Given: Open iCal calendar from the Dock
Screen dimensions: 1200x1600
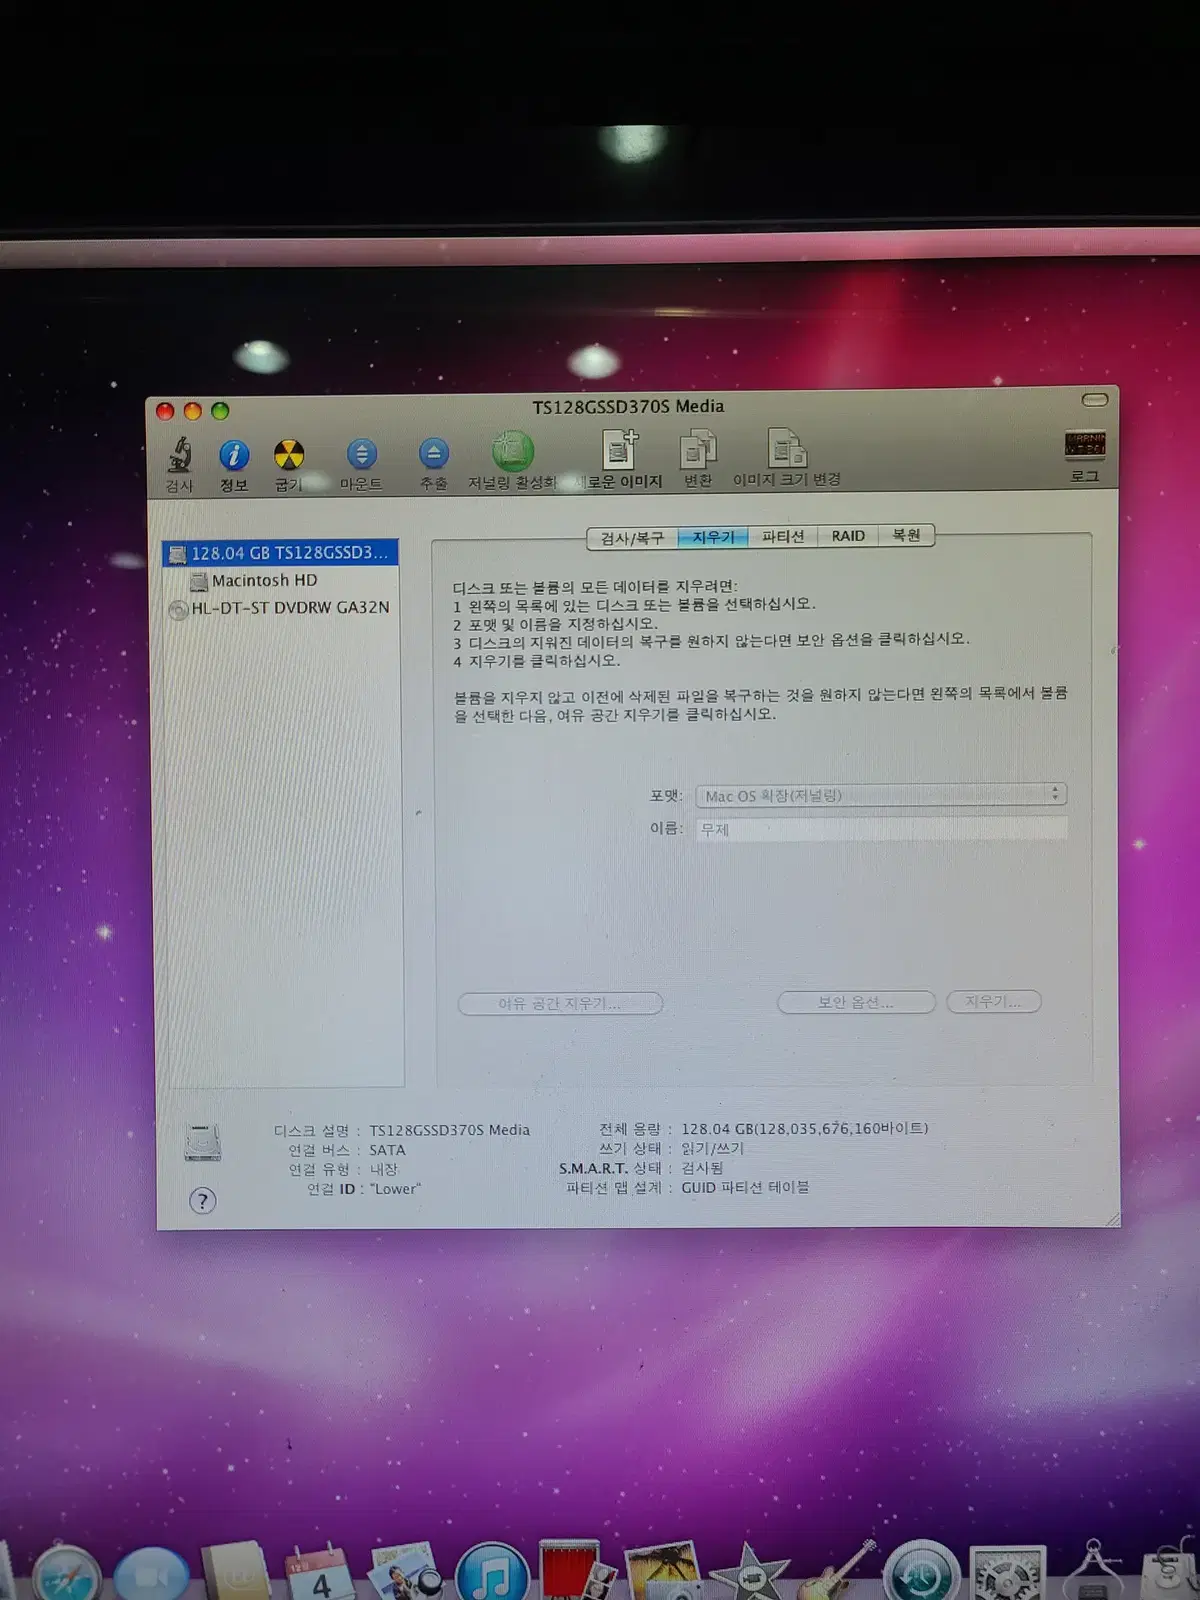Looking at the screenshot, I should click(320, 1573).
